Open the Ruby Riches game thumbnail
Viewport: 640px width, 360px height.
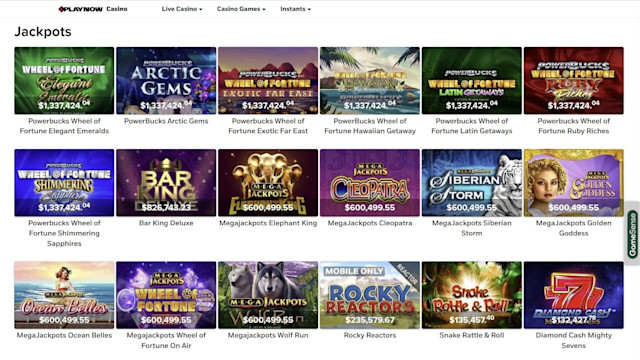tap(573, 80)
